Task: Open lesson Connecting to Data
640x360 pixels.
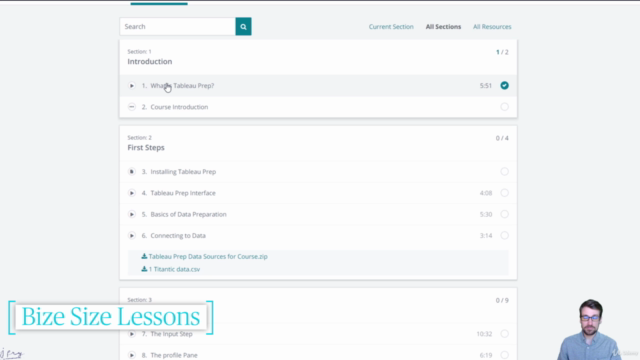Action: click(178, 236)
